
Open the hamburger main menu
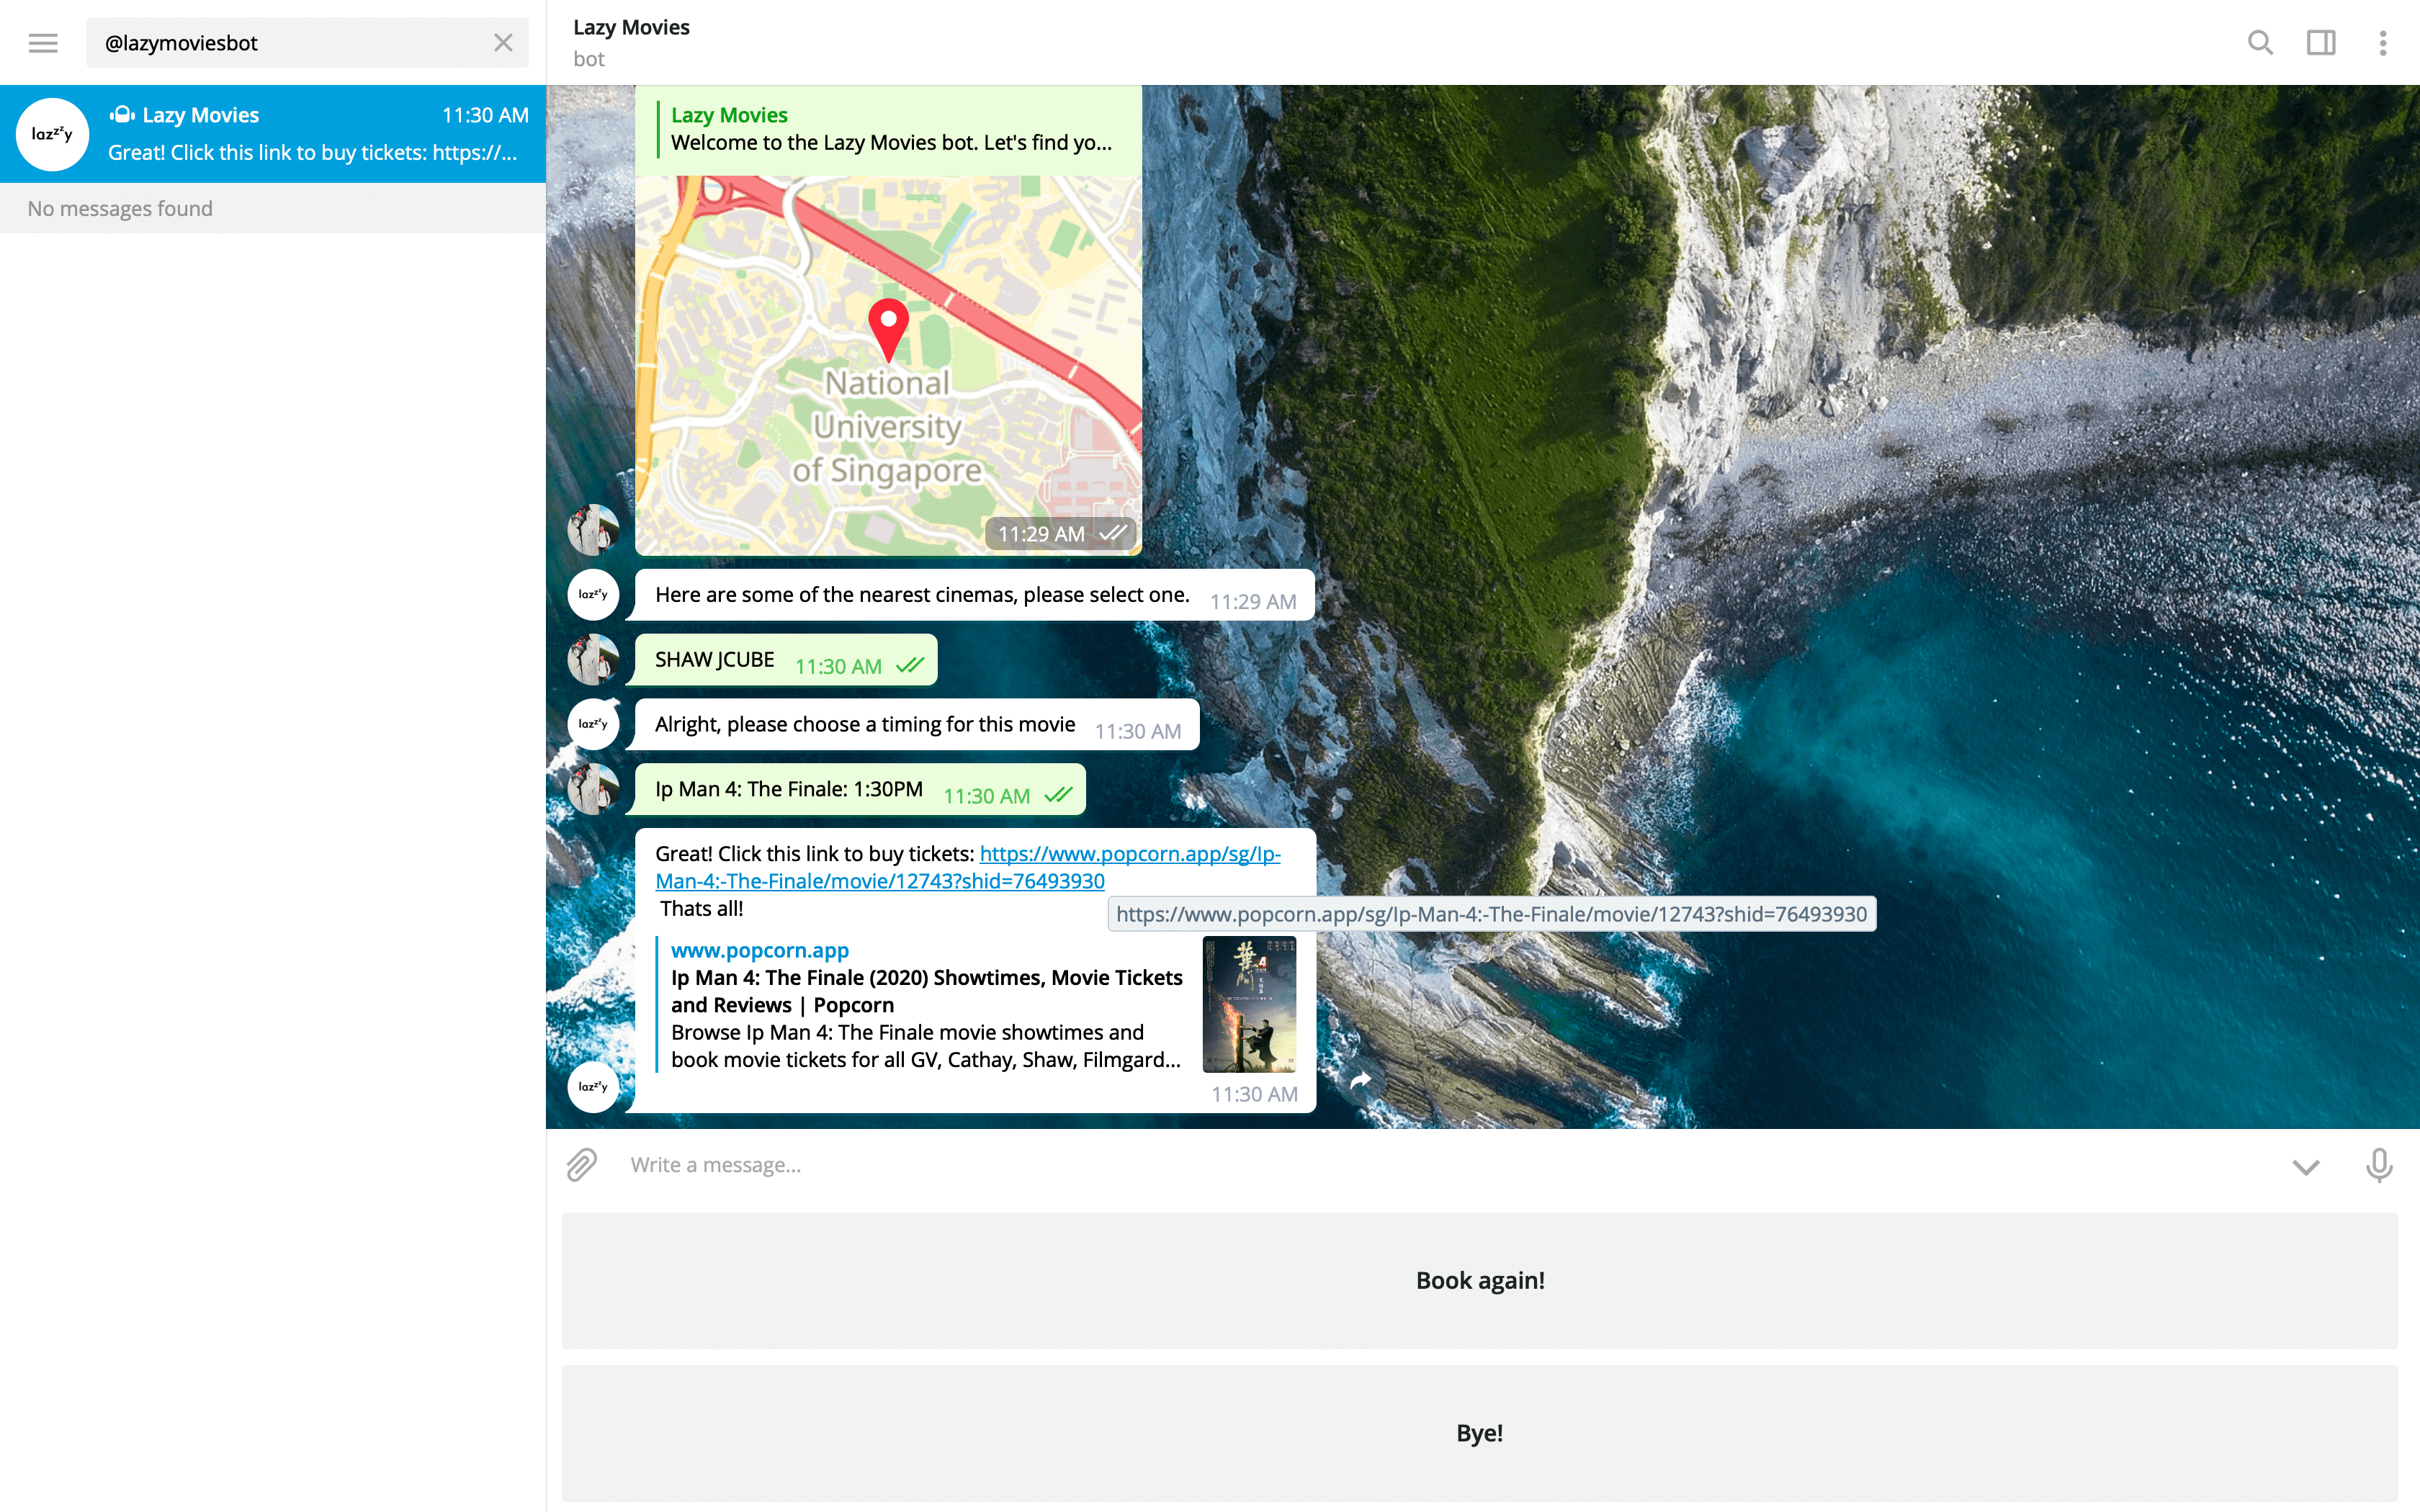[x=43, y=43]
